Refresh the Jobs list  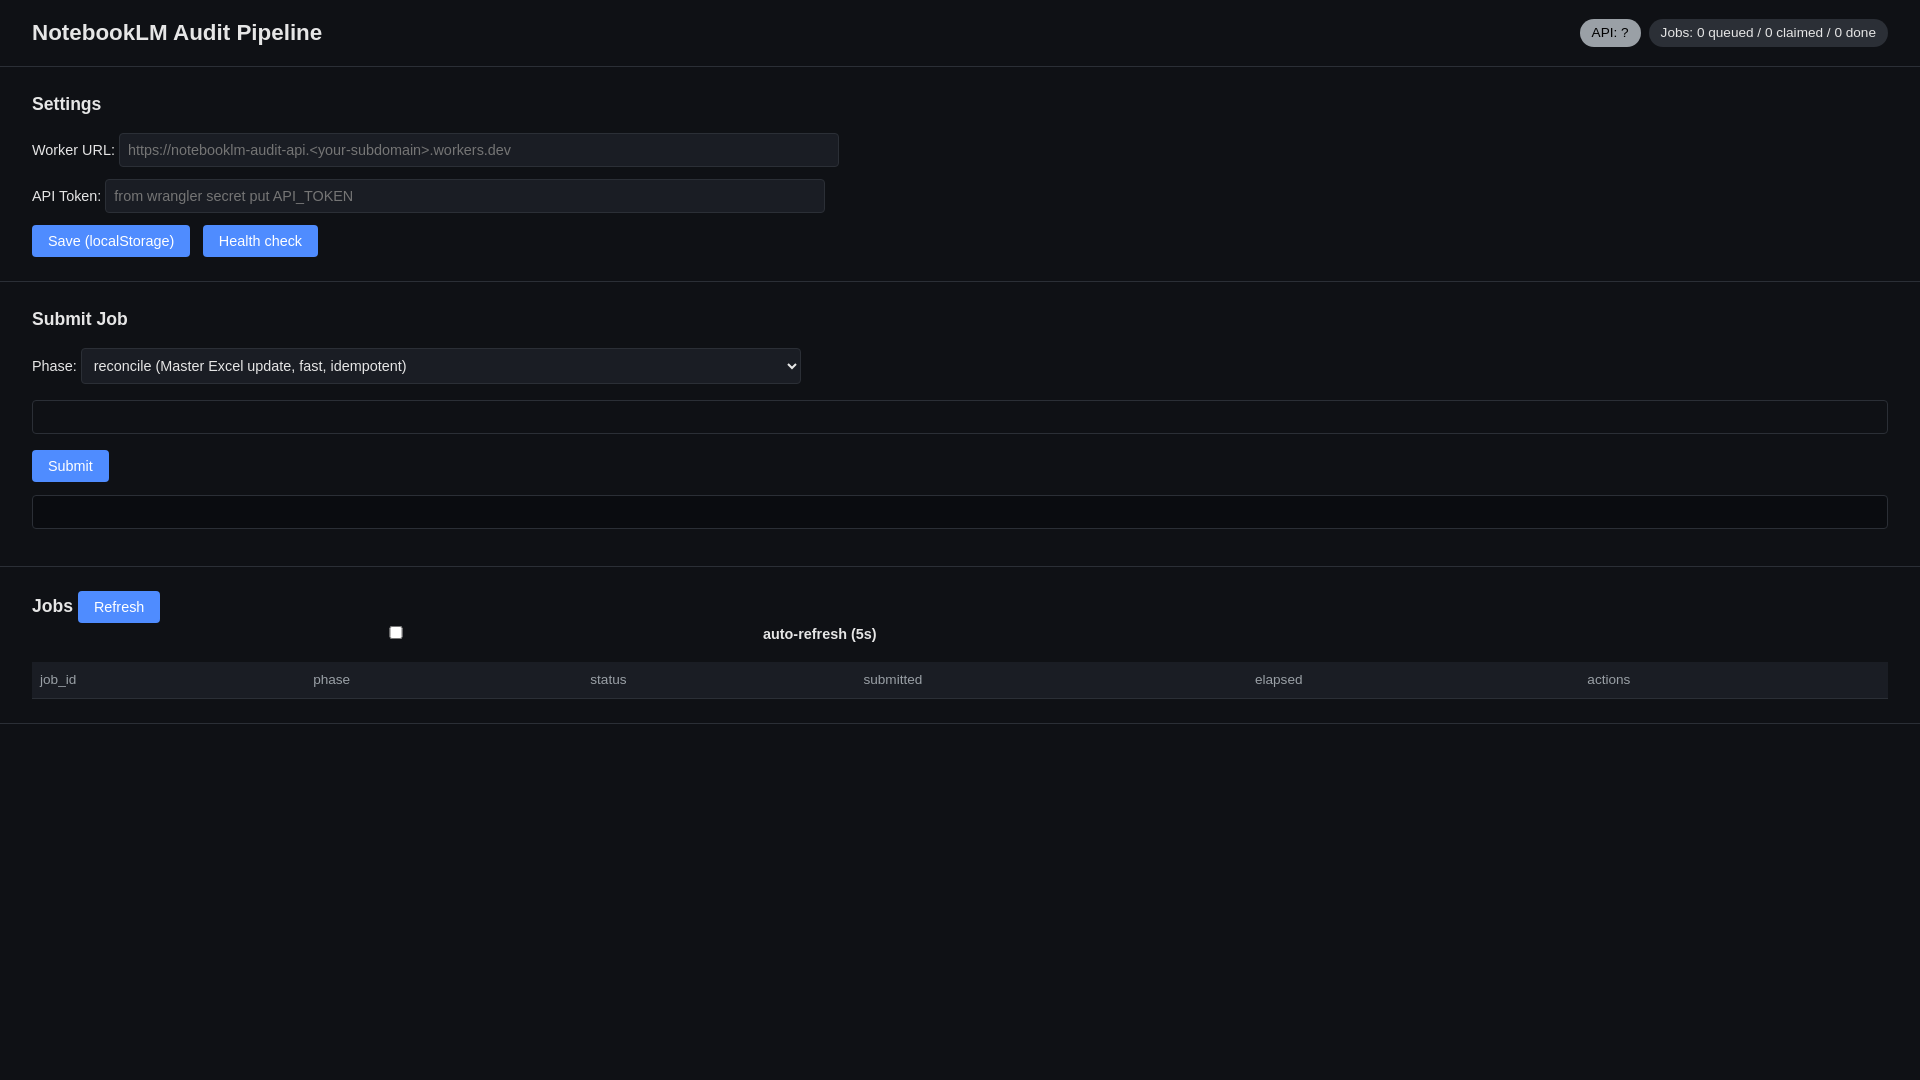[119, 607]
